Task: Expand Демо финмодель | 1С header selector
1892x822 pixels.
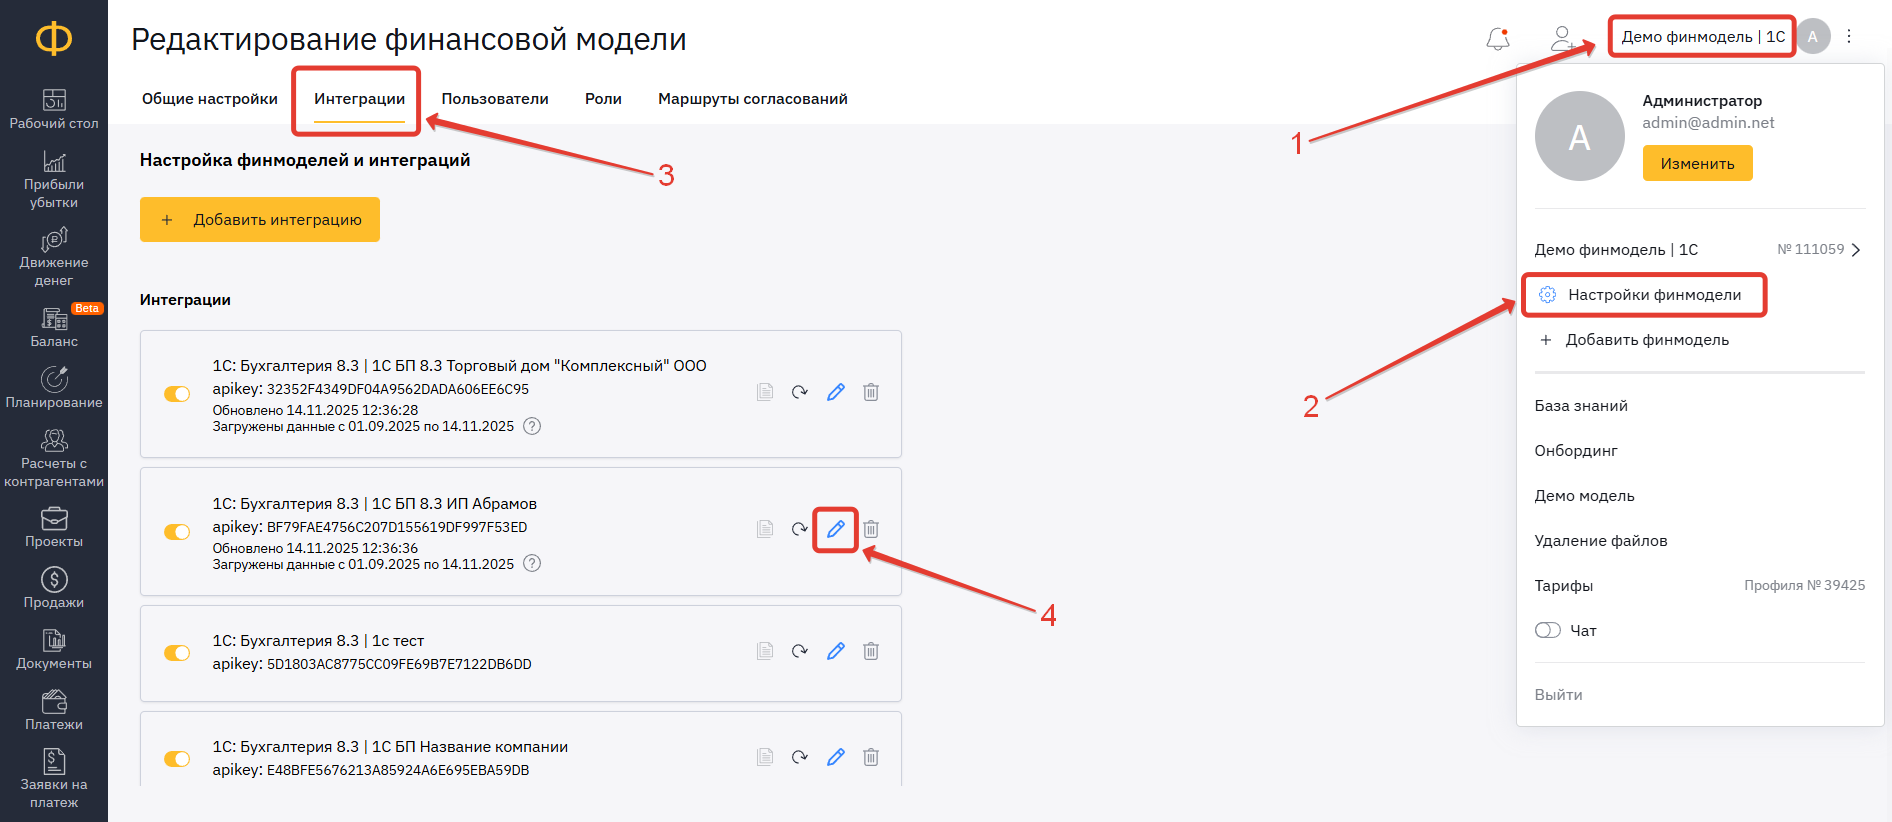Action: [x=1703, y=37]
